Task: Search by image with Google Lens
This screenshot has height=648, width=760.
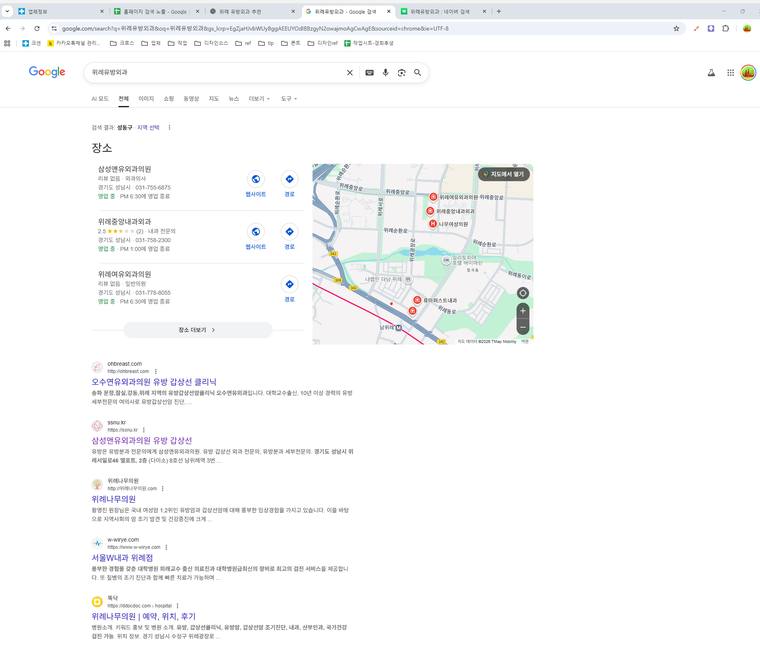Action: [x=401, y=73]
